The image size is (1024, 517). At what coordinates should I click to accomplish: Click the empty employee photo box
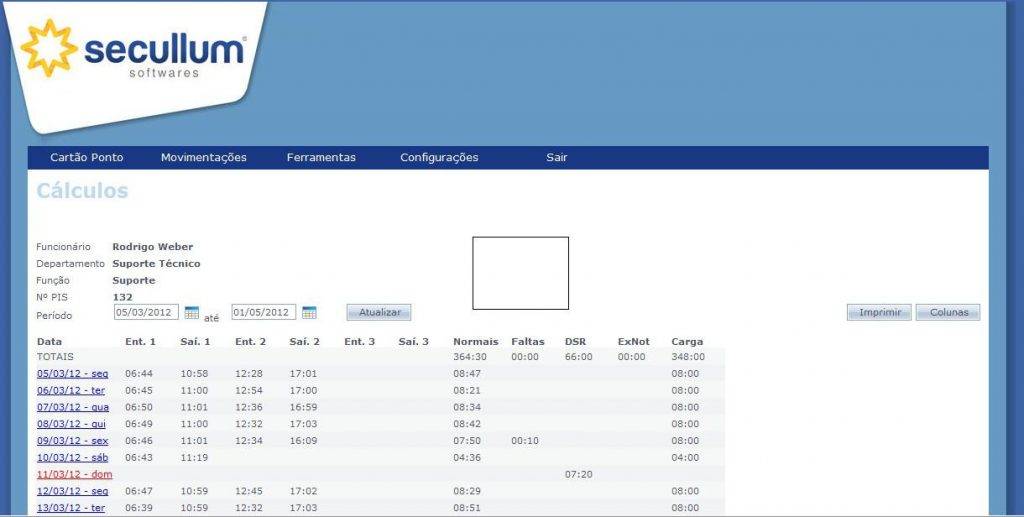(x=520, y=273)
